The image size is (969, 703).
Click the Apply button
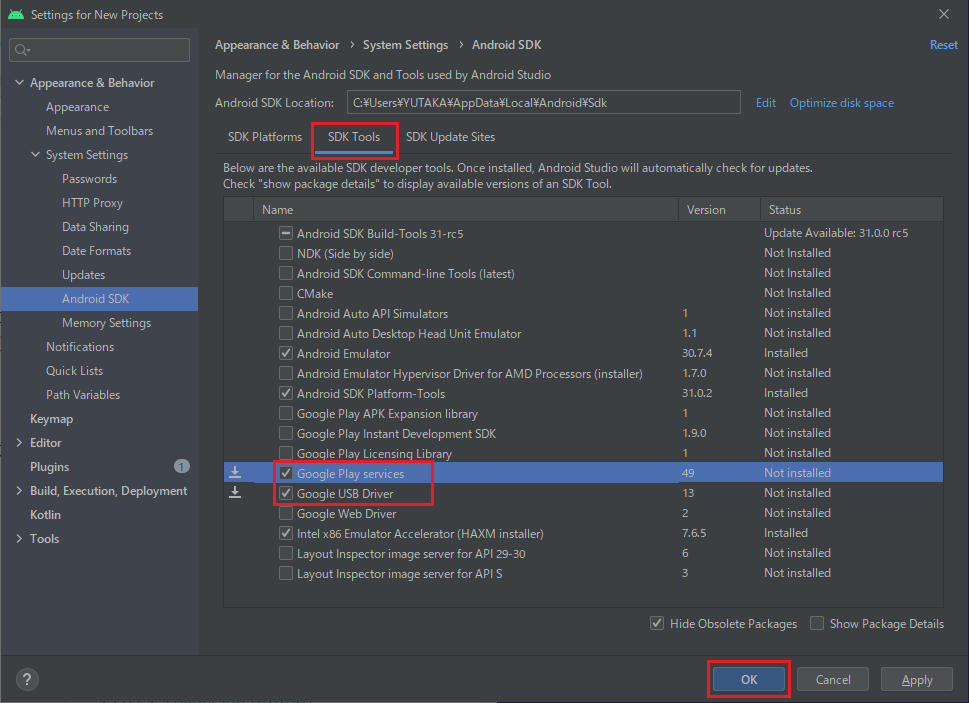917,680
